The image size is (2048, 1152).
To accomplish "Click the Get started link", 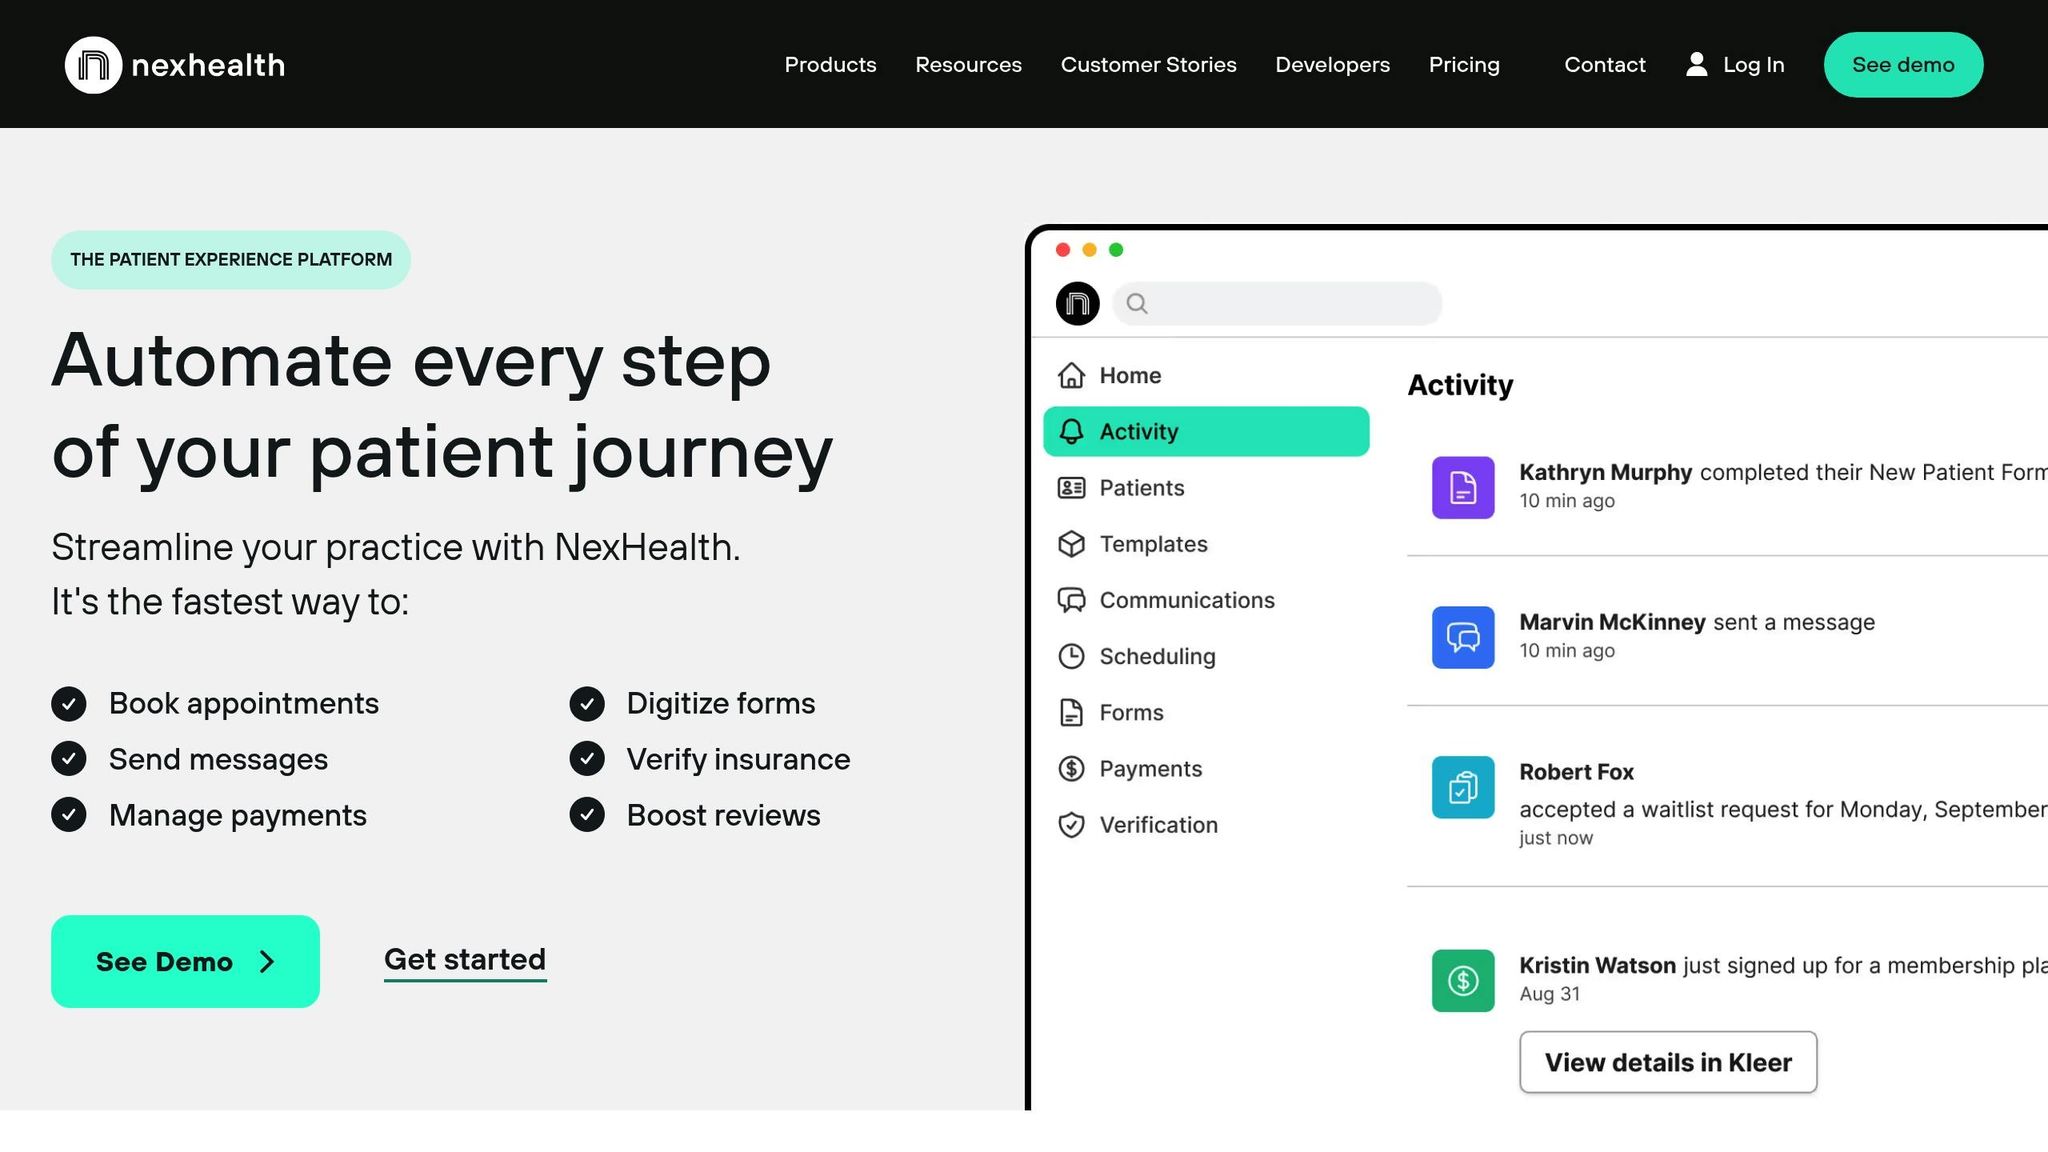I will [x=464, y=959].
